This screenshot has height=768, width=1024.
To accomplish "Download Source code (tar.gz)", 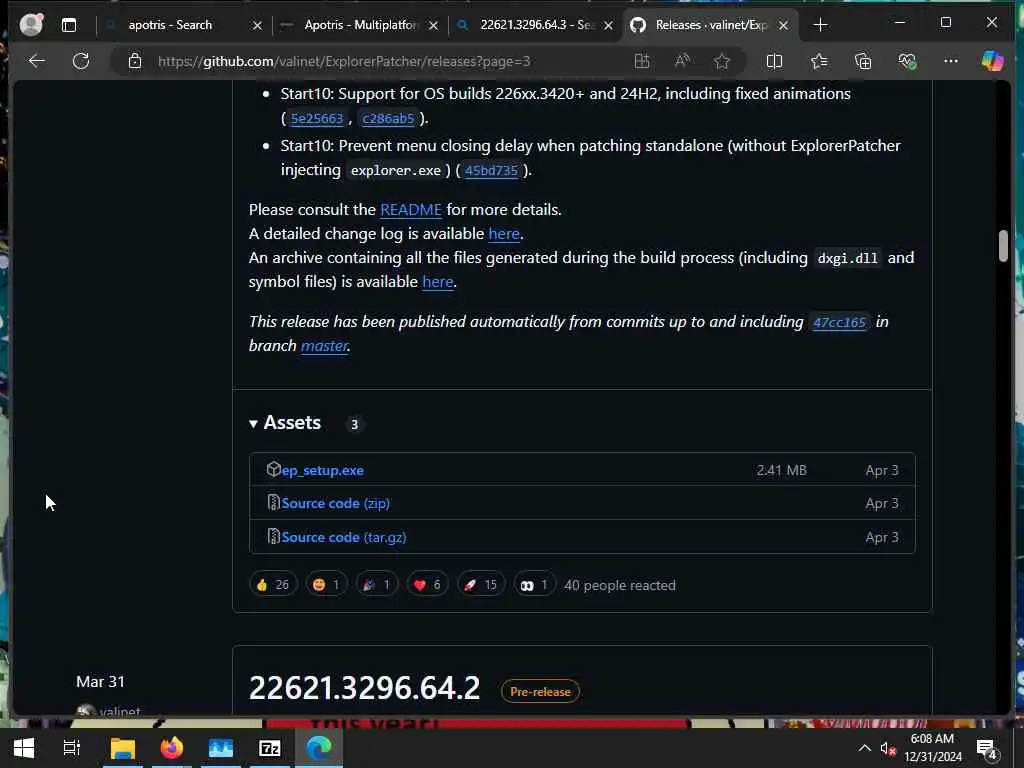I will pyautogui.click(x=344, y=537).
